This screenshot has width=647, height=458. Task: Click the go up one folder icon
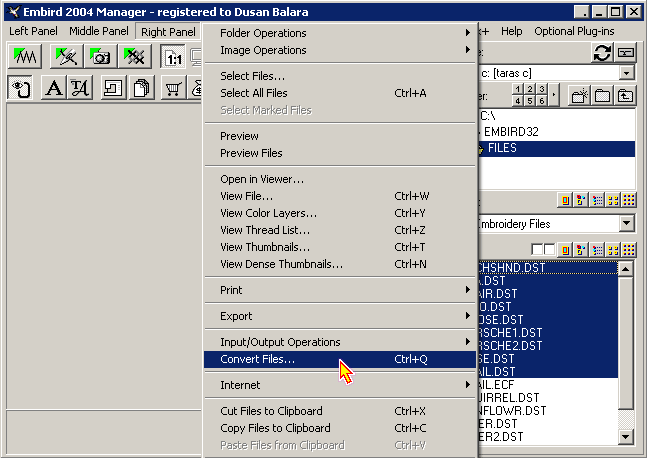[x=626, y=96]
